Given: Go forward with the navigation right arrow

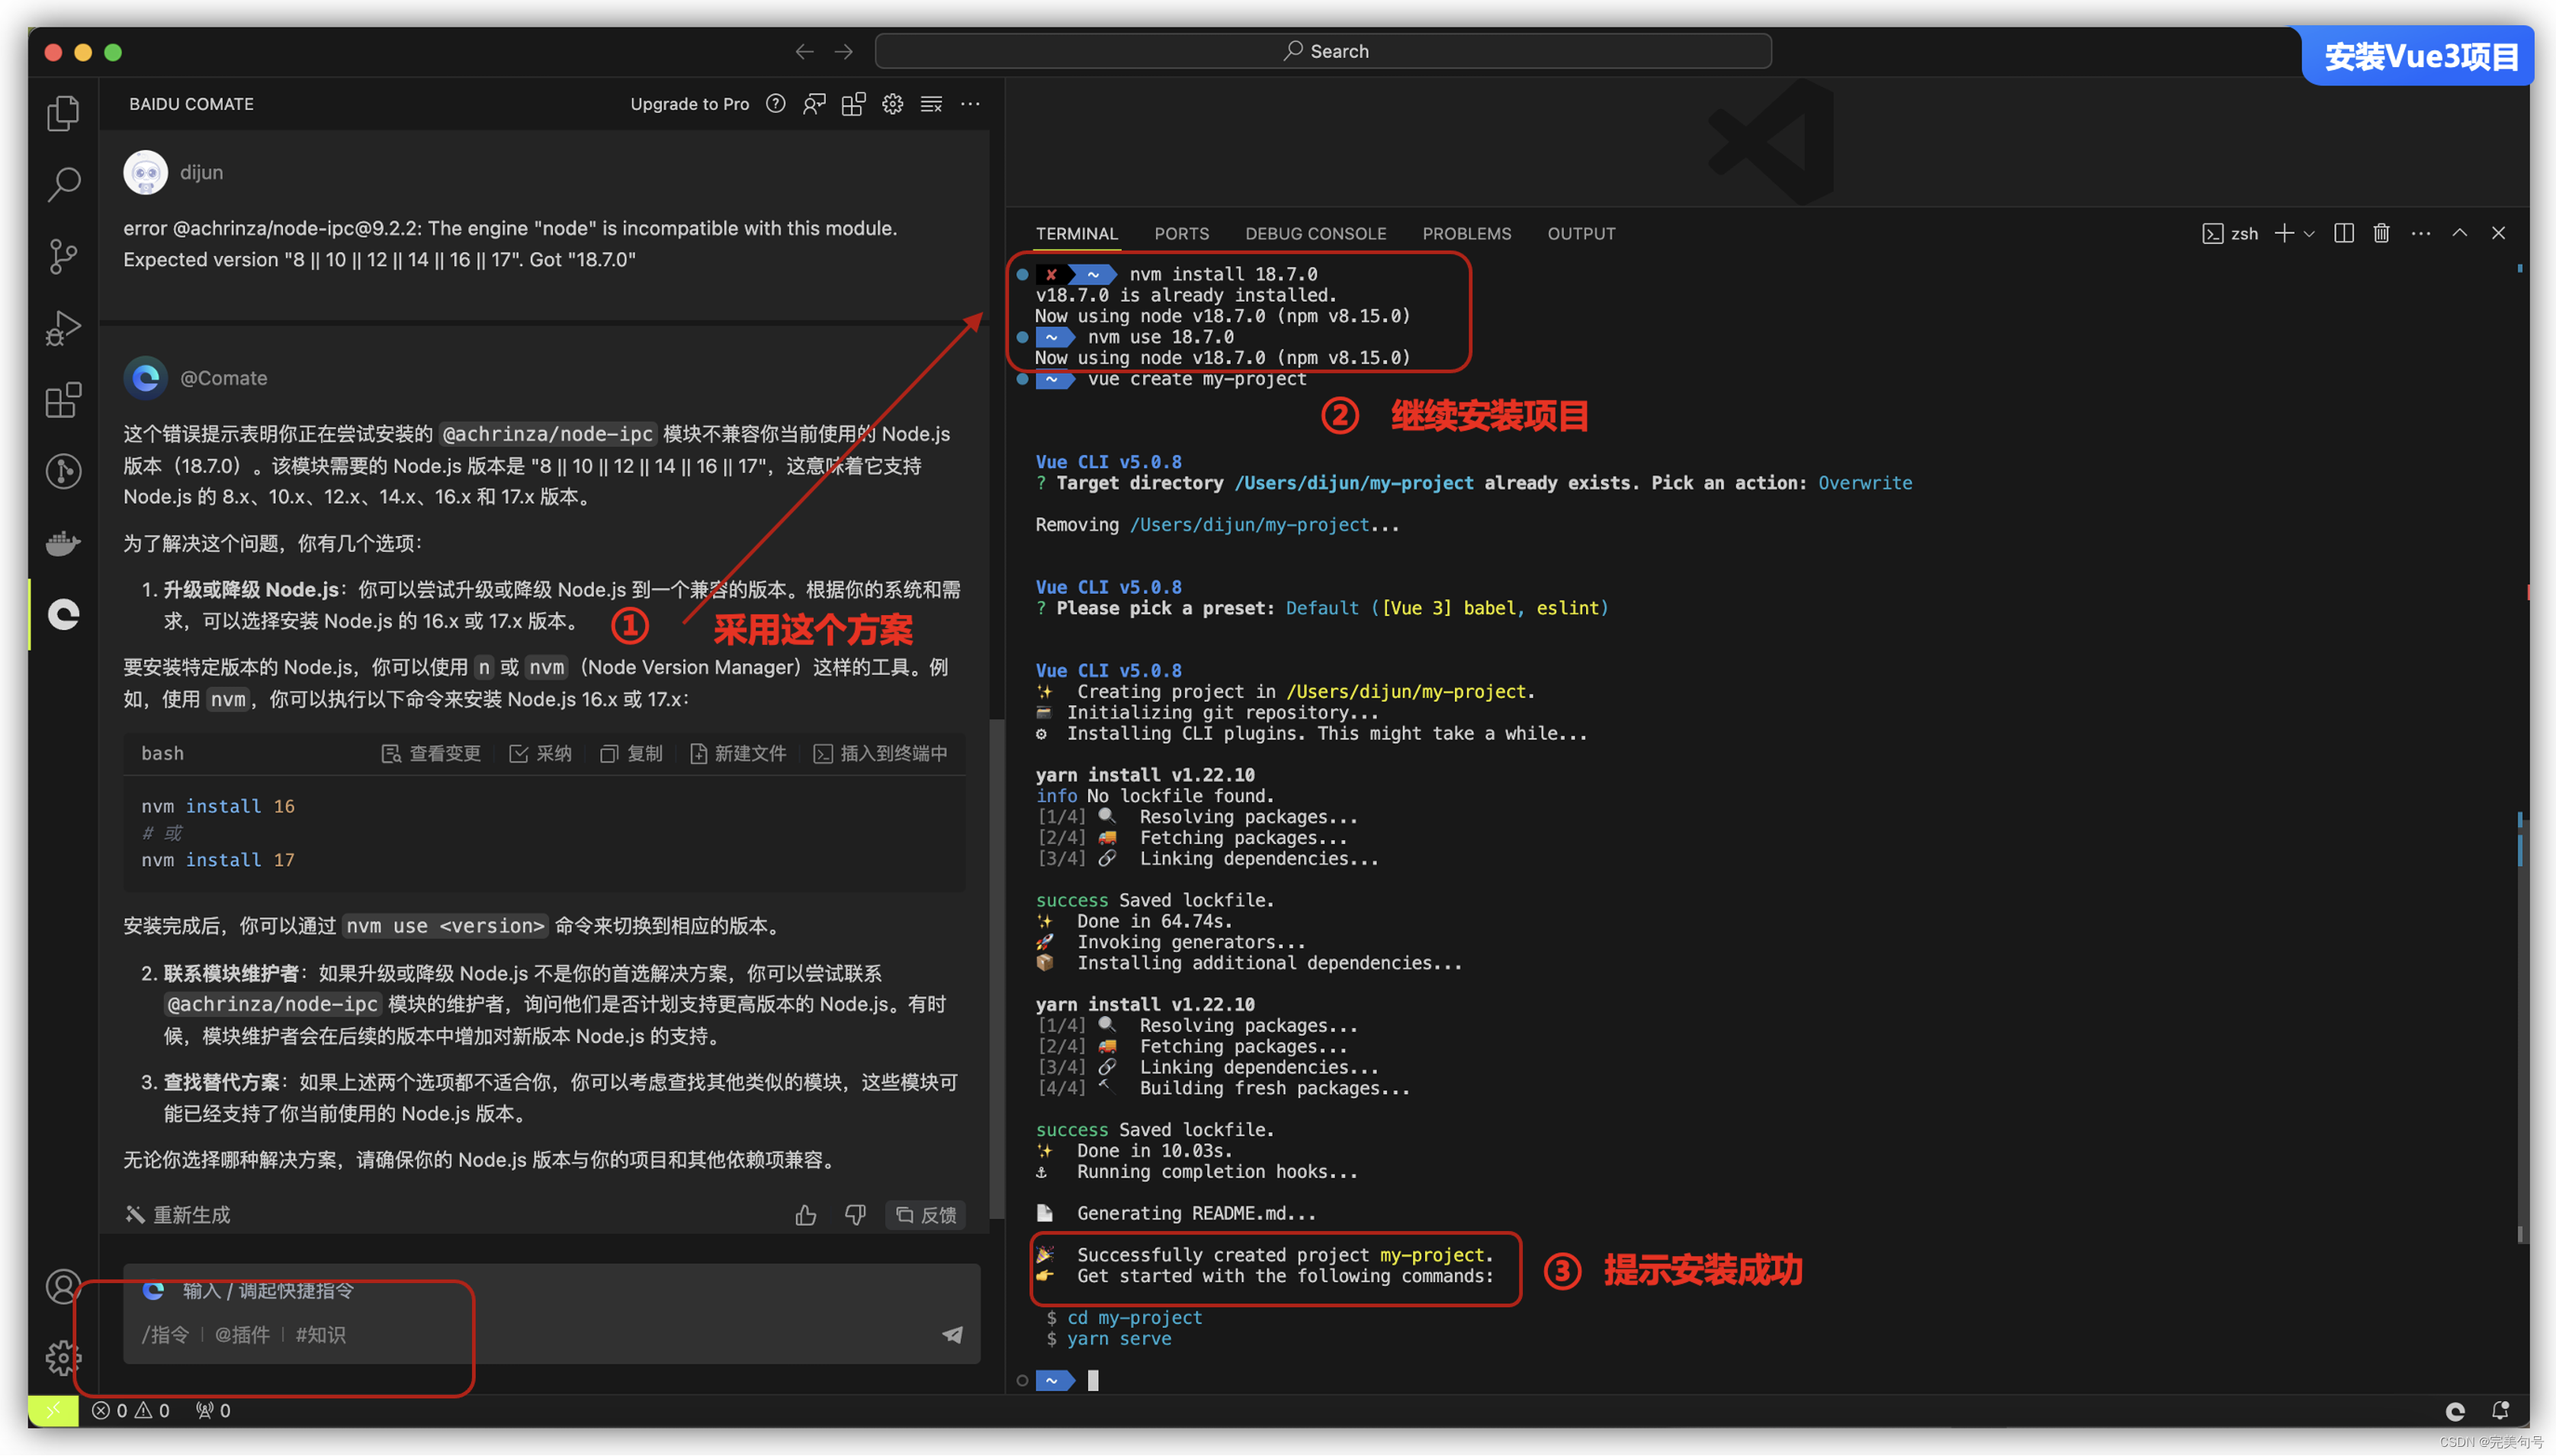Looking at the screenshot, I should [844, 51].
